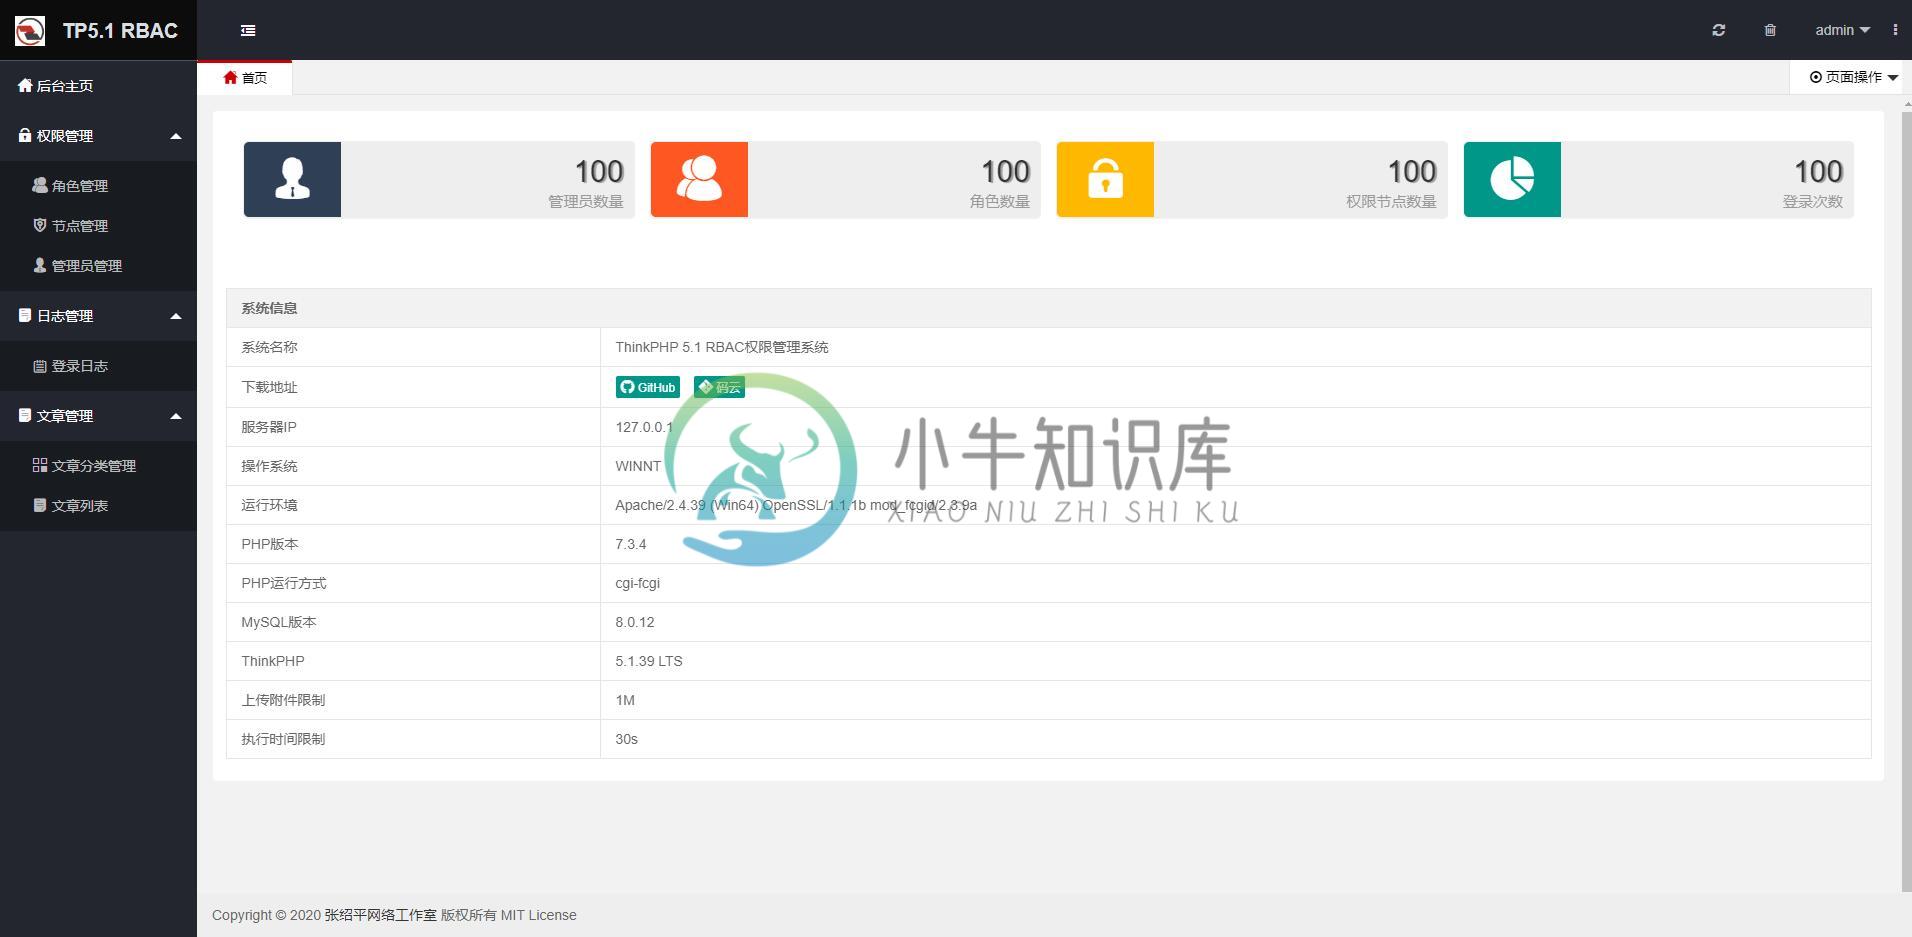This screenshot has width=1912, height=937.
Task: Open 后台主页 in the sidebar
Action: pos(98,86)
